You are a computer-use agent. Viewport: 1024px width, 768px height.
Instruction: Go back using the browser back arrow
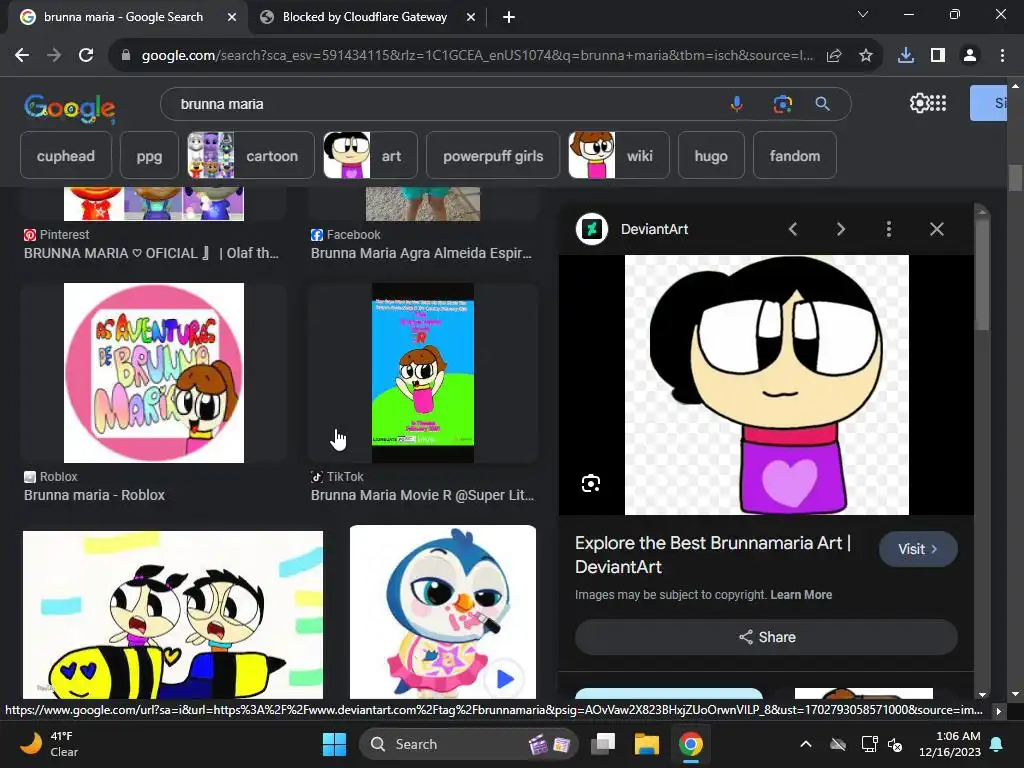22,56
